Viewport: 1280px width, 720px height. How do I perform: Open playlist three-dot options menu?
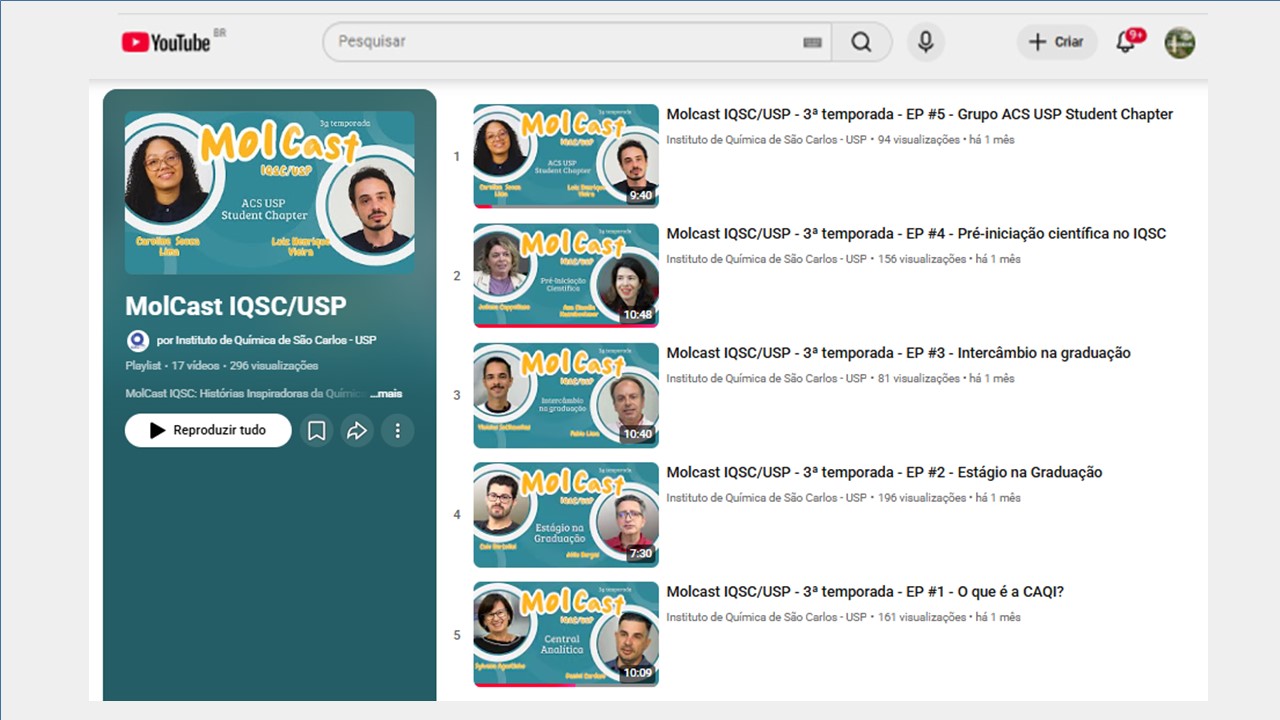tap(397, 431)
